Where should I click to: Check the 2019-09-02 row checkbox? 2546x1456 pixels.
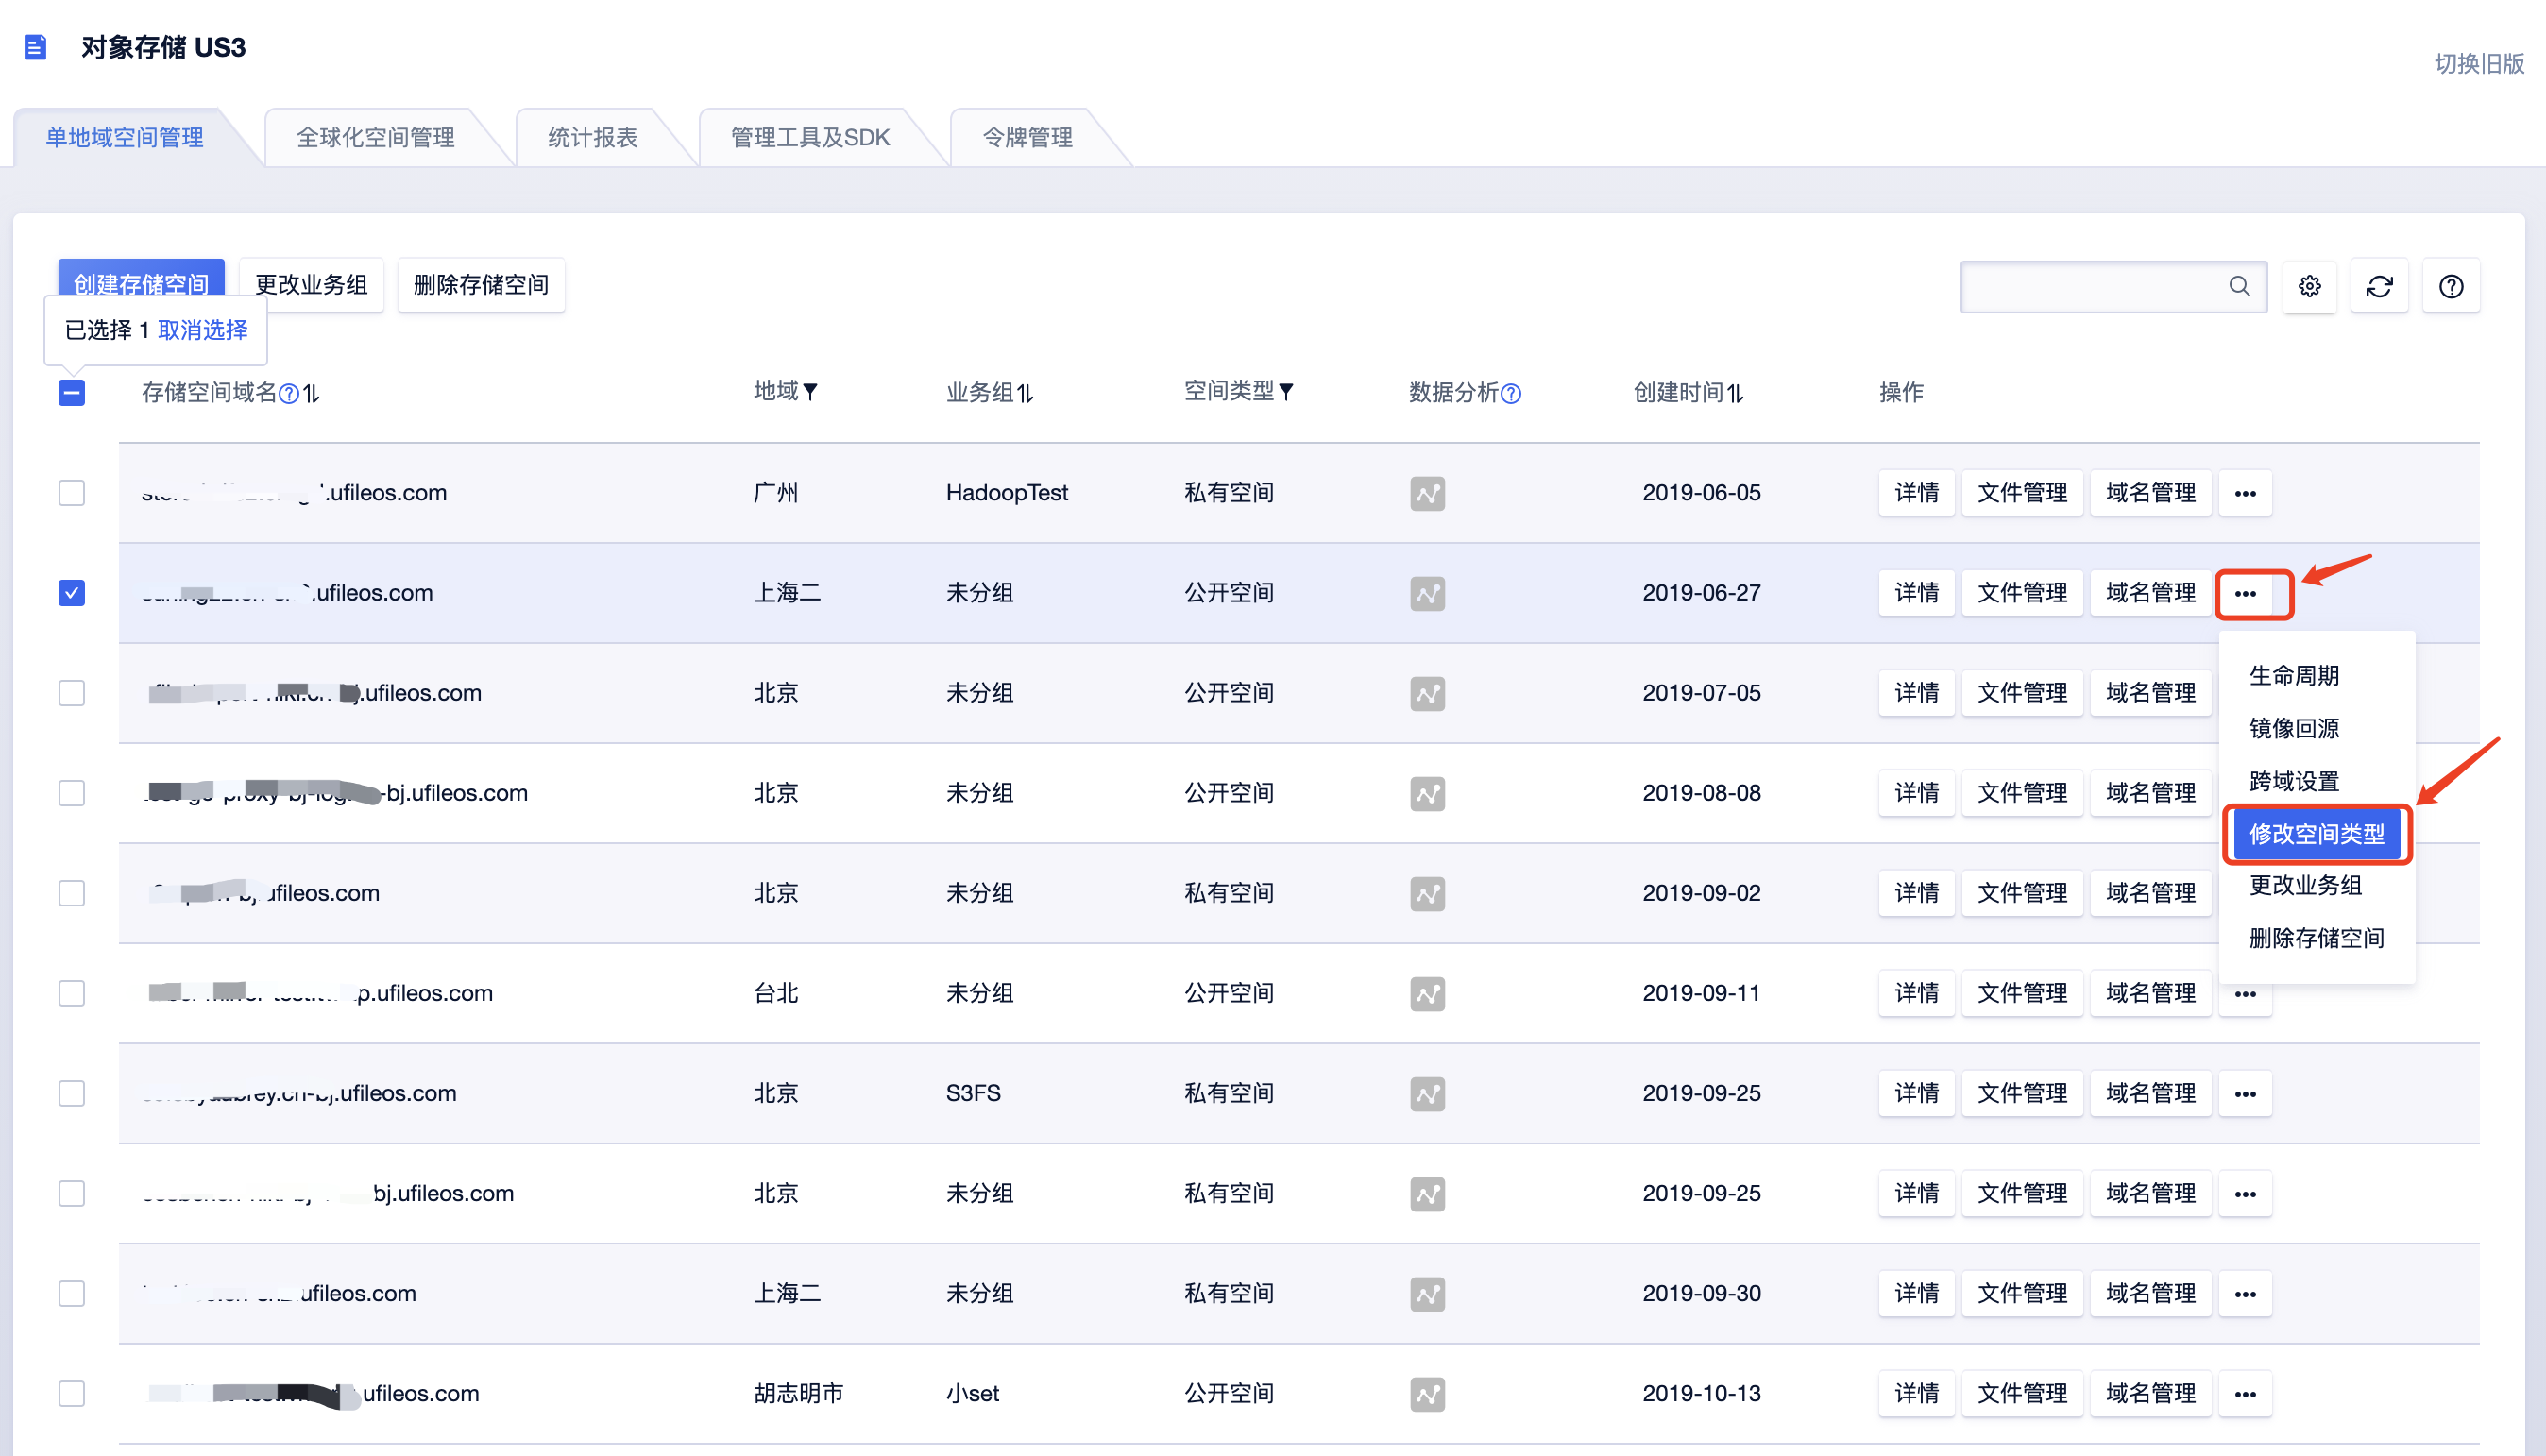[x=72, y=893]
